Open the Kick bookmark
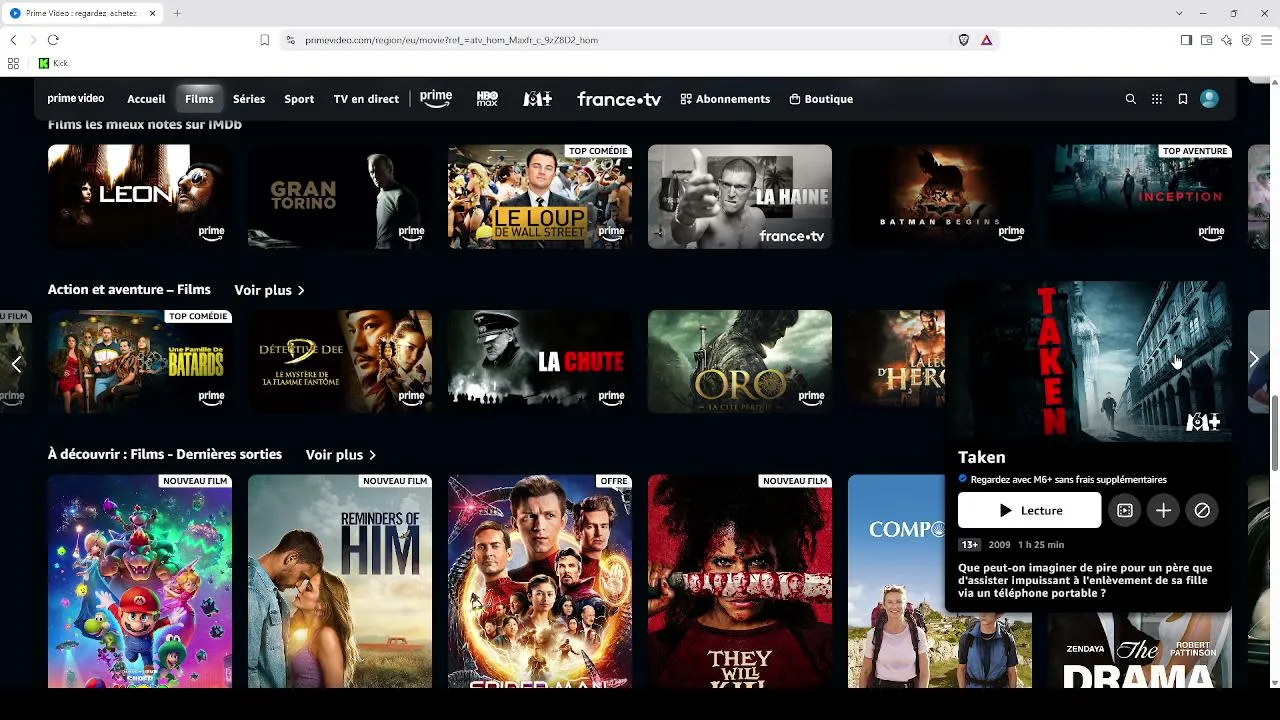Image resolution: width=1280 pixels, height=720 pixels. pos(54,63)
